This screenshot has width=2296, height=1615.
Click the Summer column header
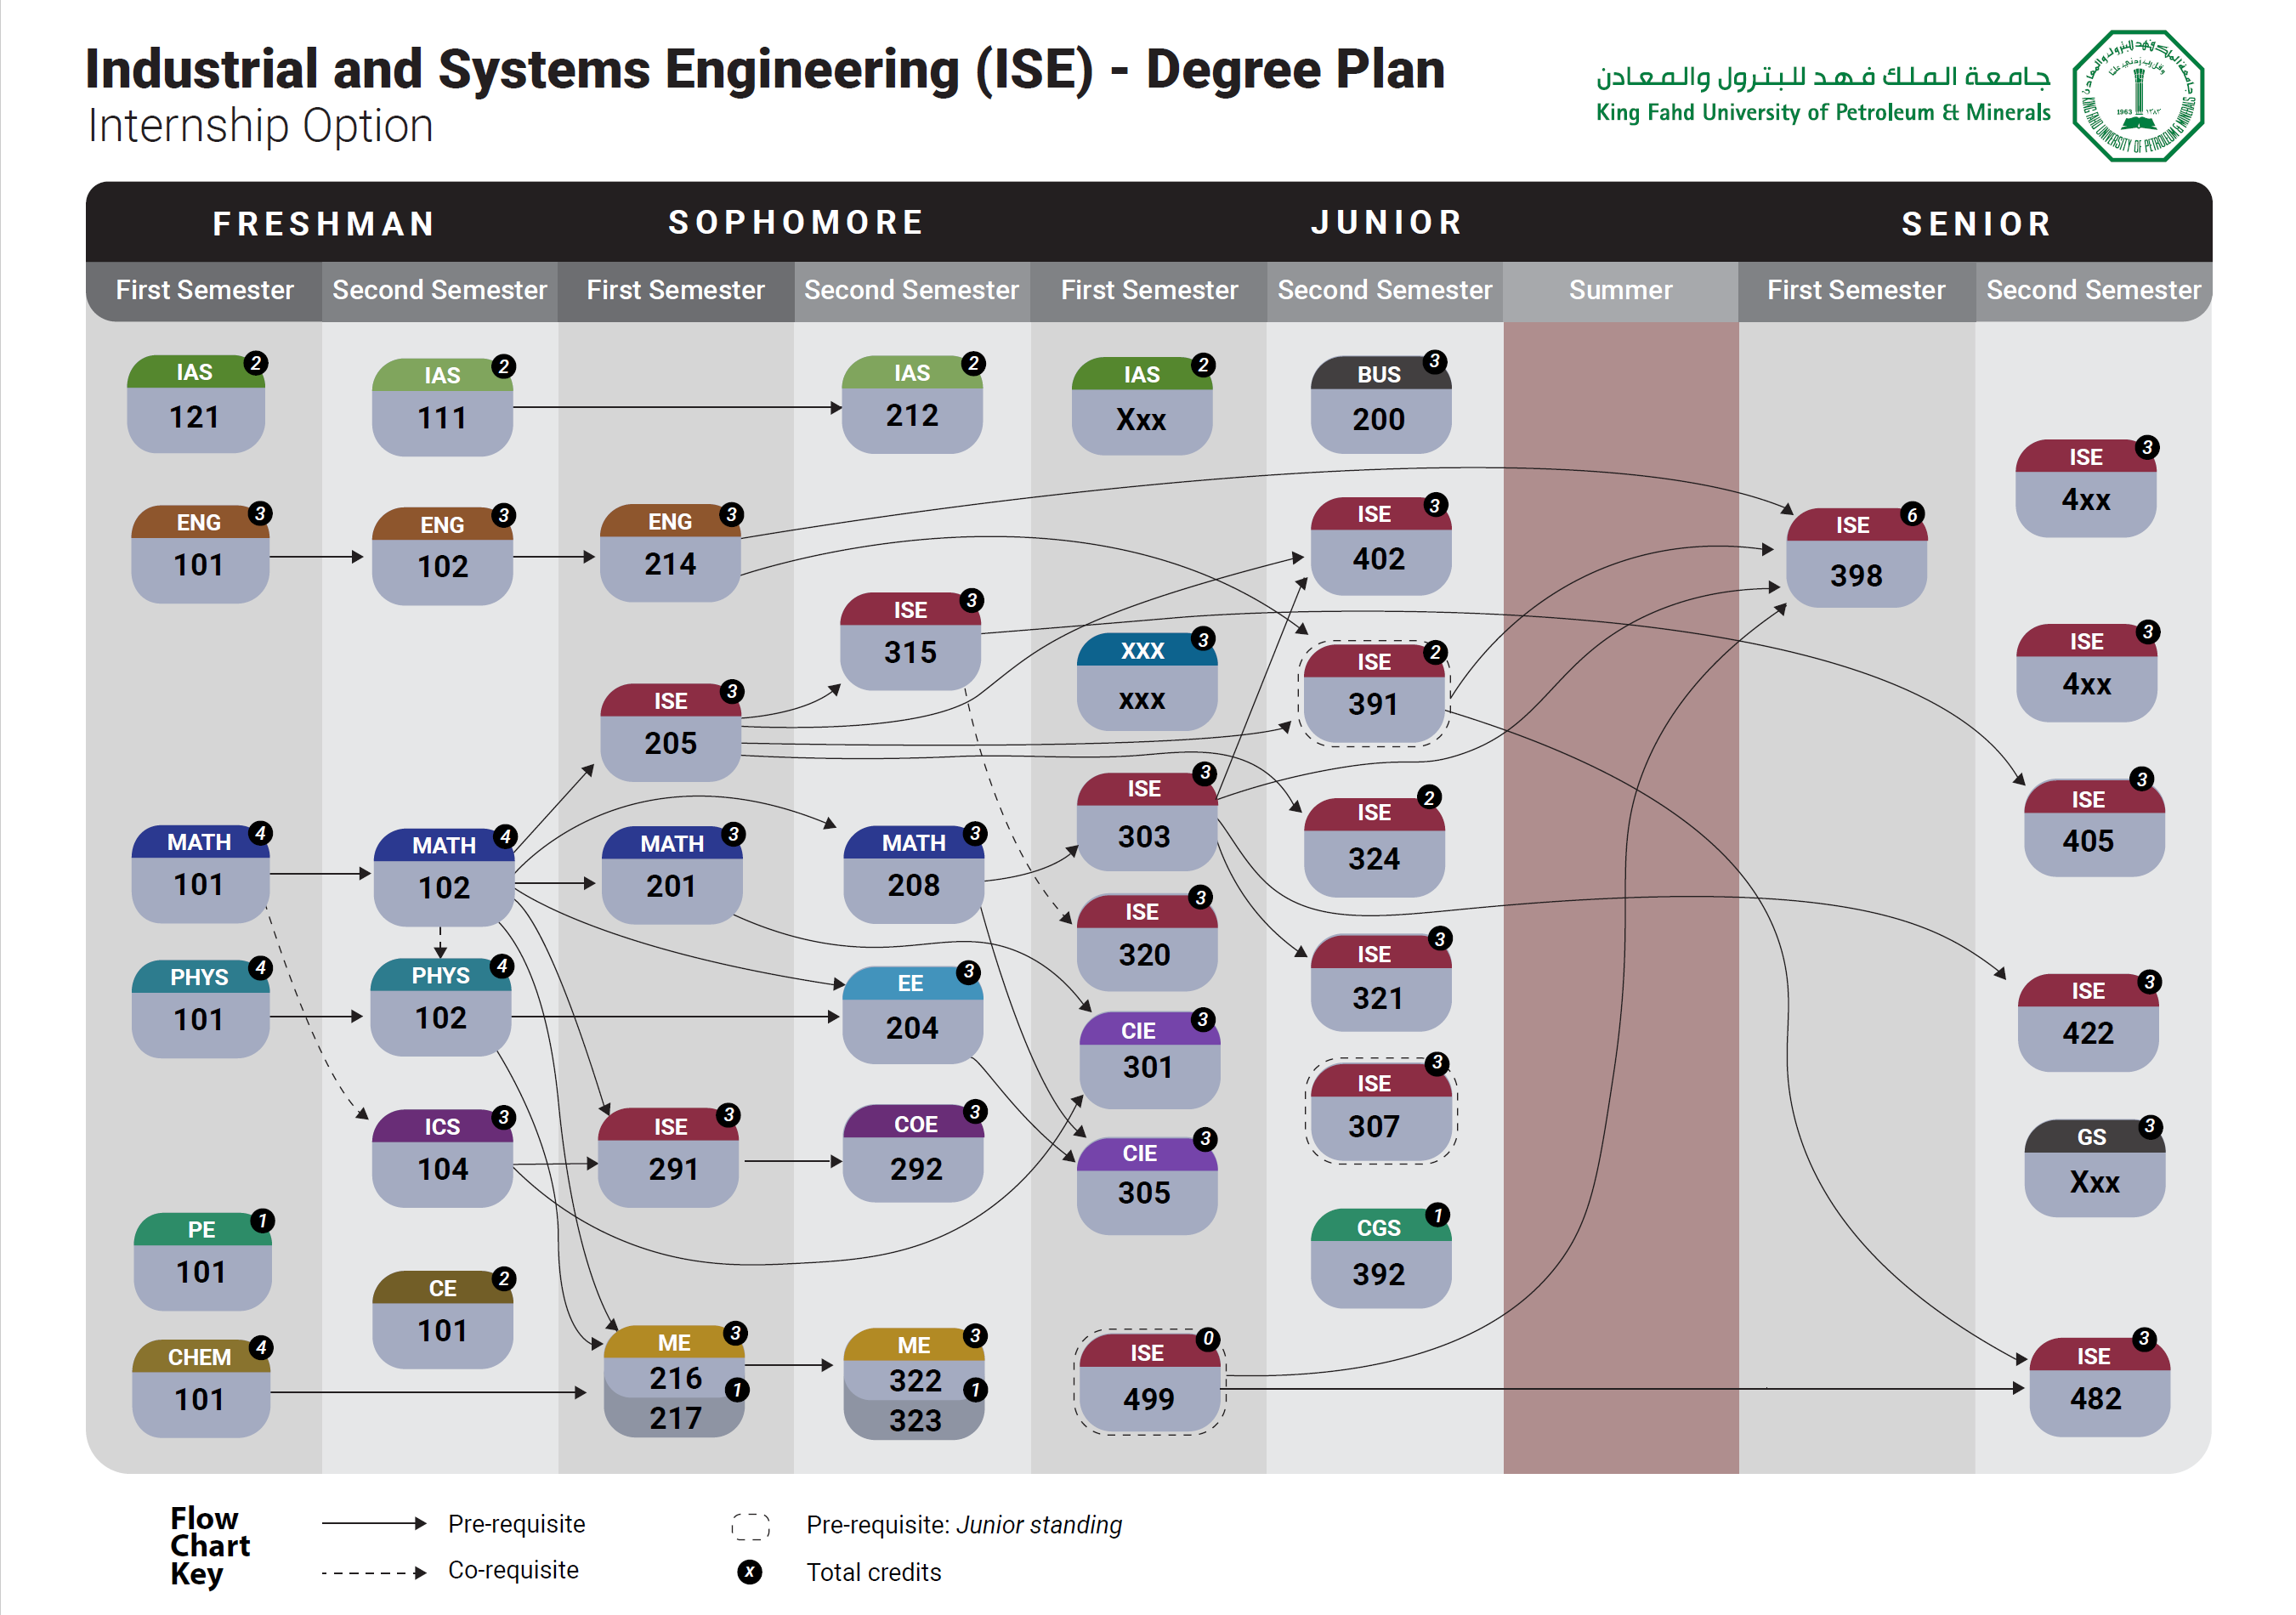[1620, 290]
